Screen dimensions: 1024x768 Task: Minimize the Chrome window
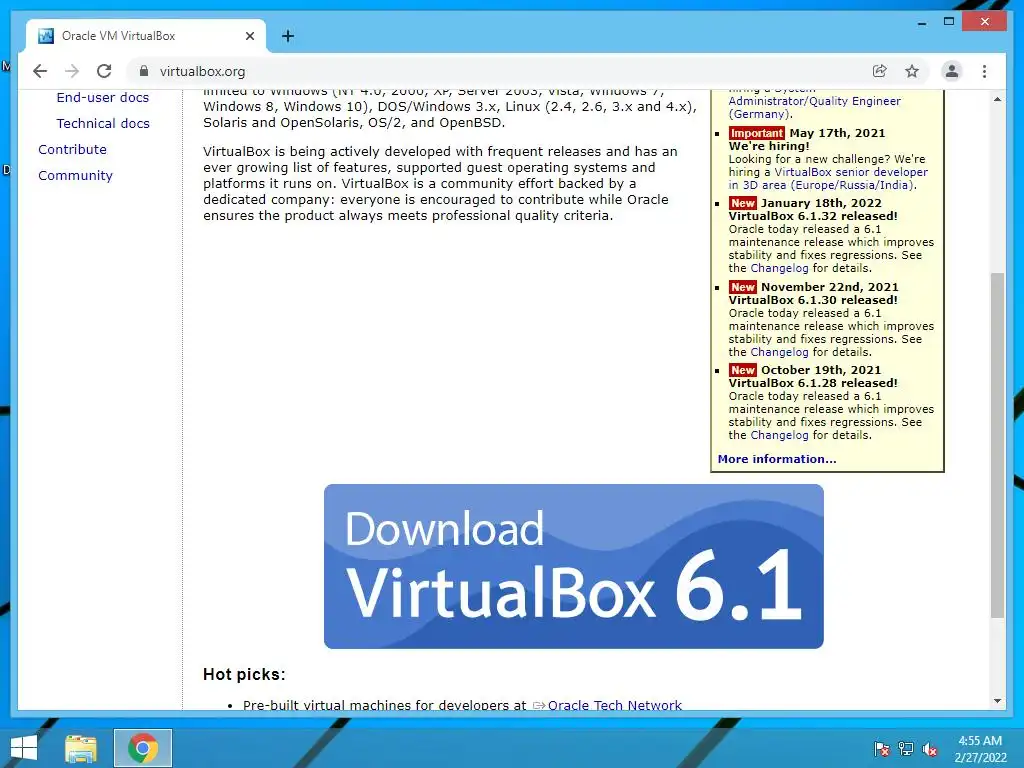(x=921, y=22)
